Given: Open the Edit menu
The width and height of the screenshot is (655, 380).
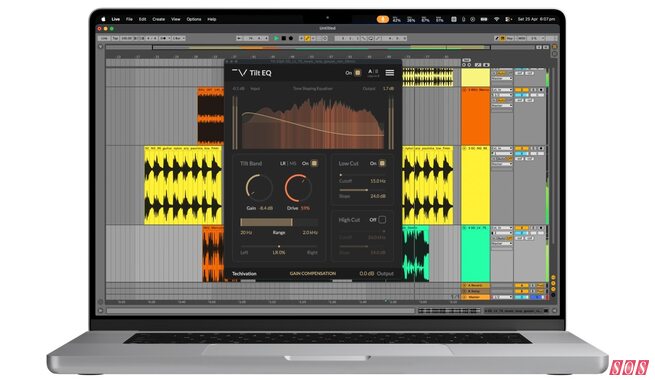Looking at the screenshot, I should point(142,19).
